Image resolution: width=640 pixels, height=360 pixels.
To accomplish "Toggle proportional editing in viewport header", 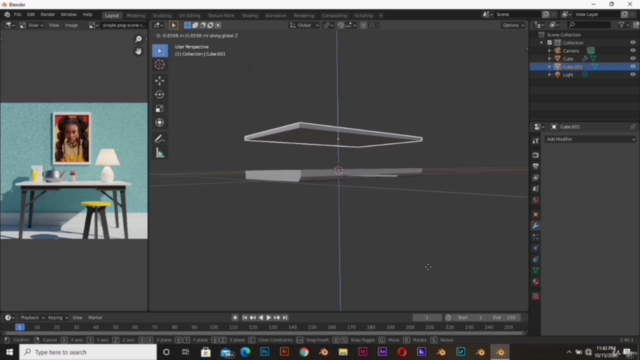I will (363, 25).
